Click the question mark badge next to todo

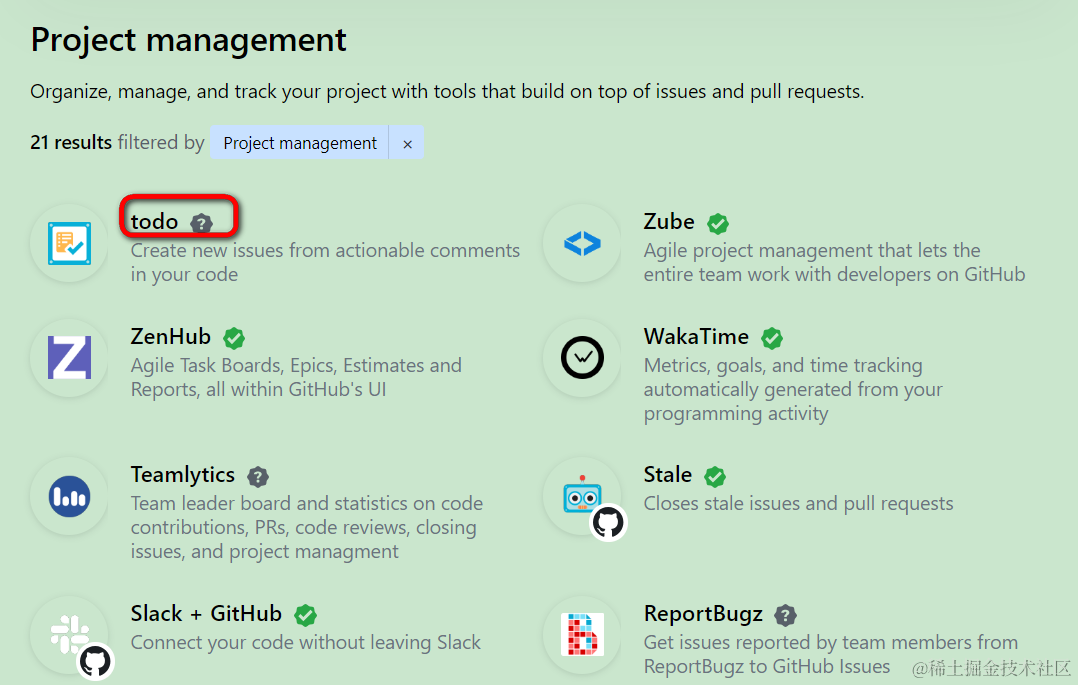pyautogui.click(x=201, y=222)
